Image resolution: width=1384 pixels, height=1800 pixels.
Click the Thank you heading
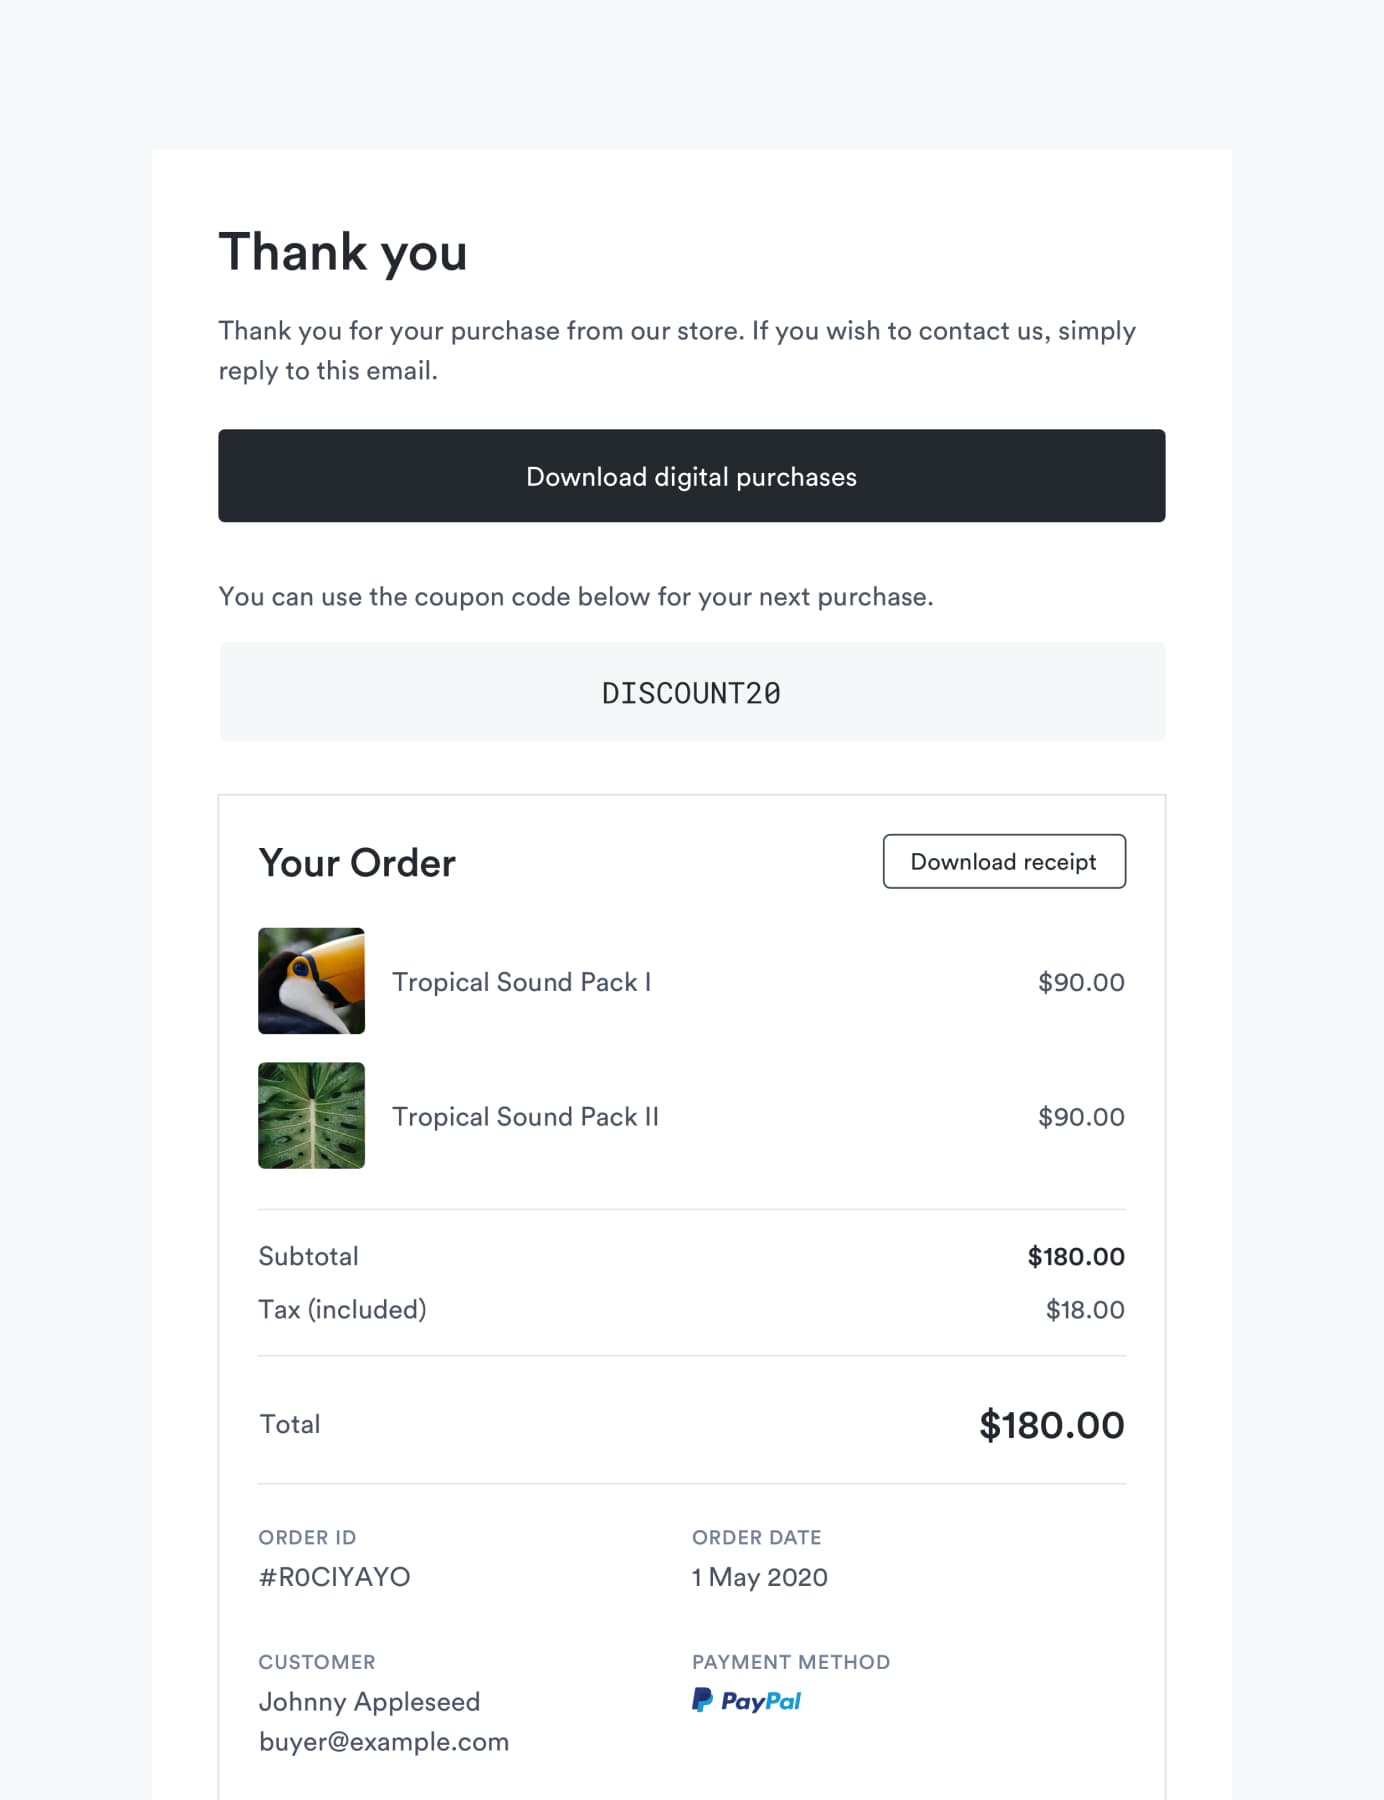pos(343,252)
